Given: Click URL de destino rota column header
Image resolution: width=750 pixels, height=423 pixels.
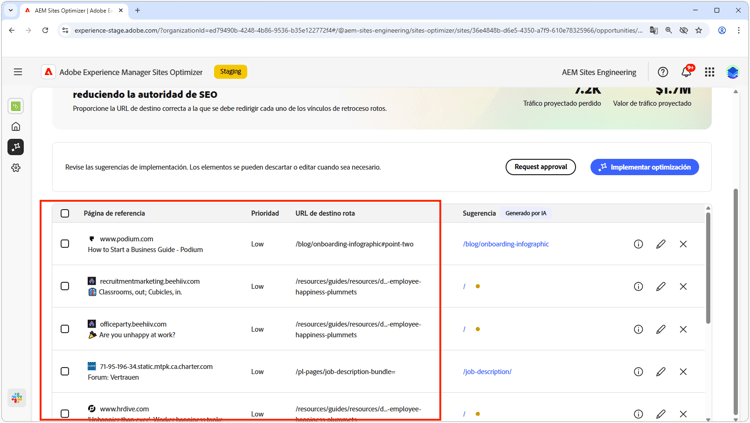Looking at the screenshot, I should coord(325,213).
